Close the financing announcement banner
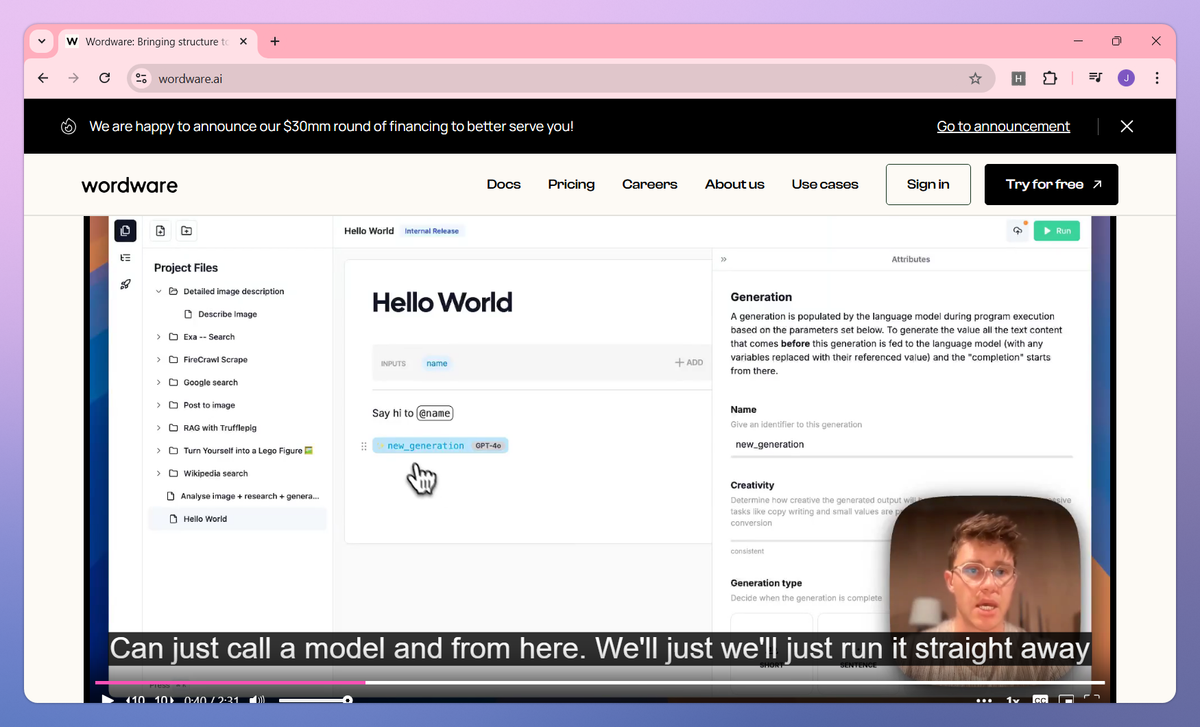 coord(1126,126)
